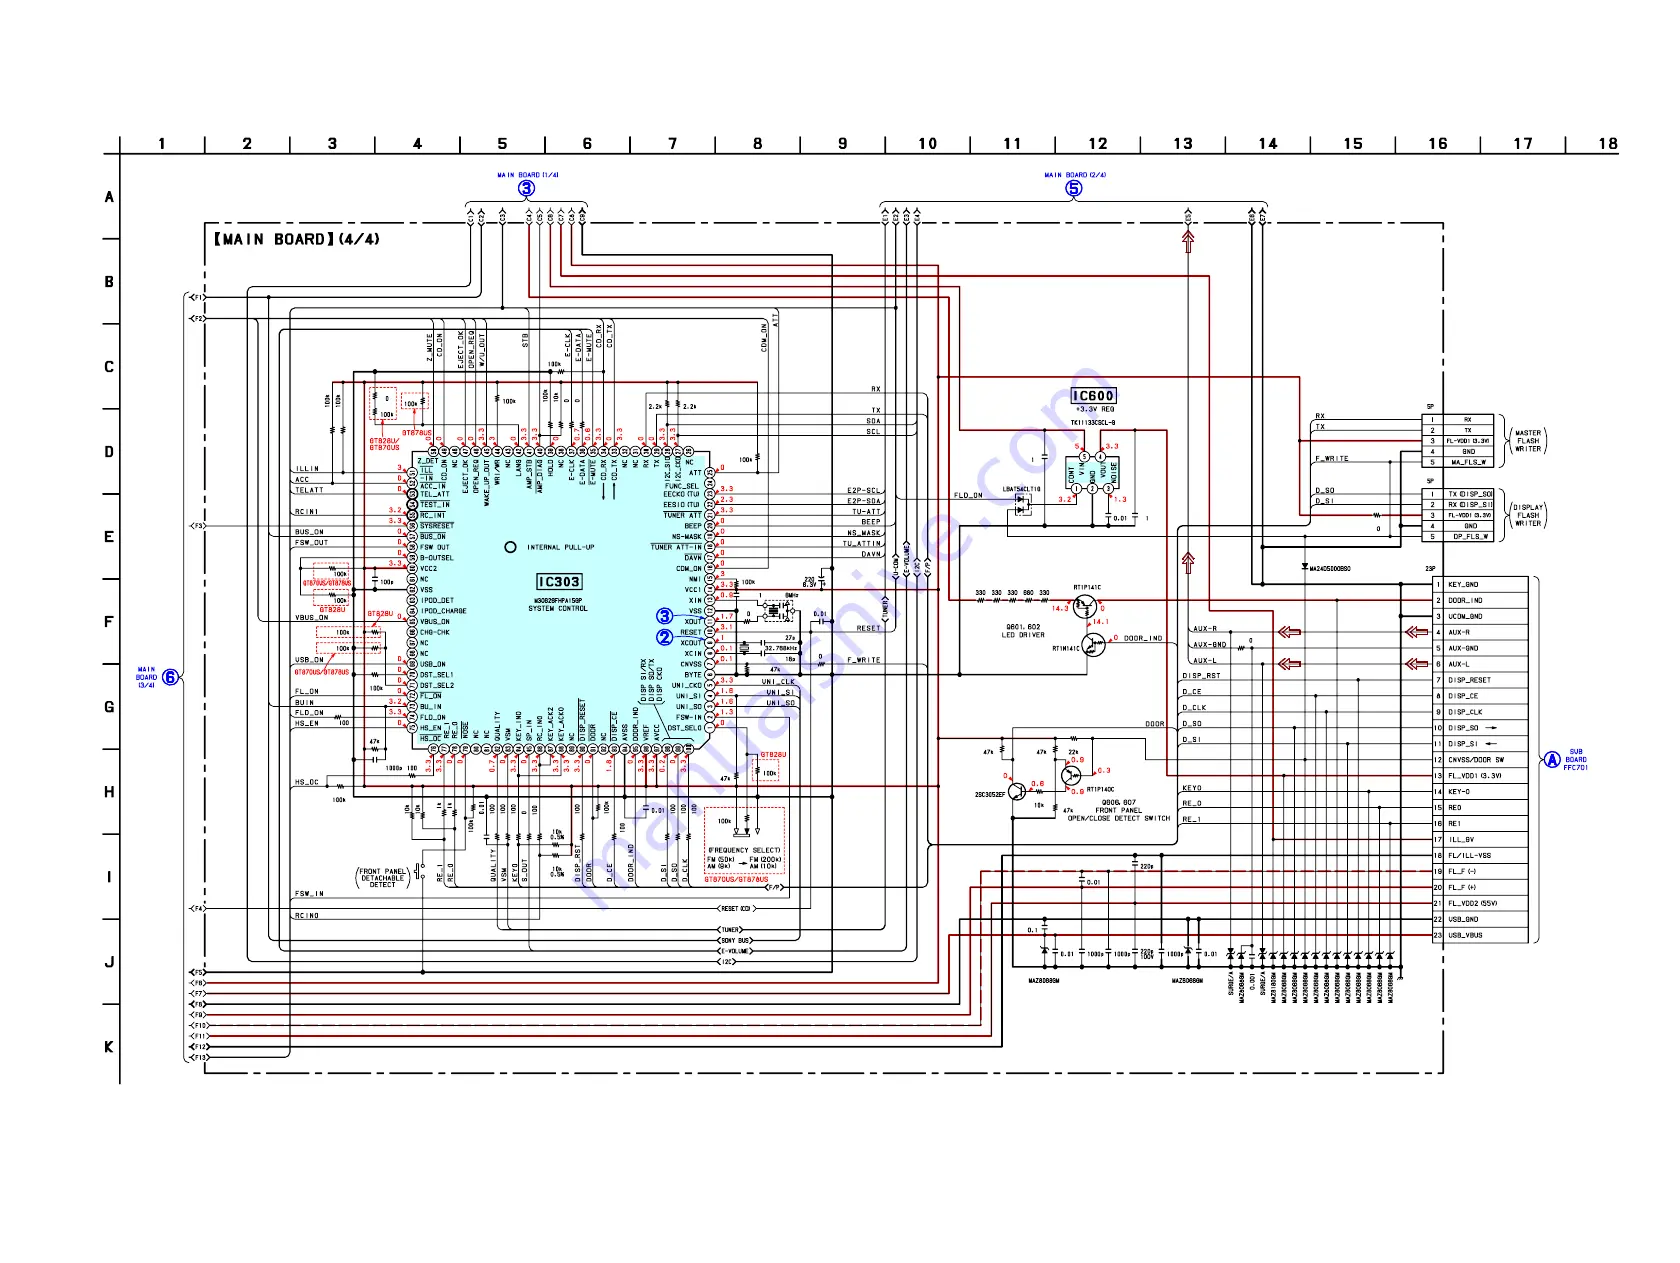This screenshot has width=1680, height=1263.
Task: Click circled 3 waveform marker near XOUT pin
Action: pyautogui.click(x=664, y=616)
